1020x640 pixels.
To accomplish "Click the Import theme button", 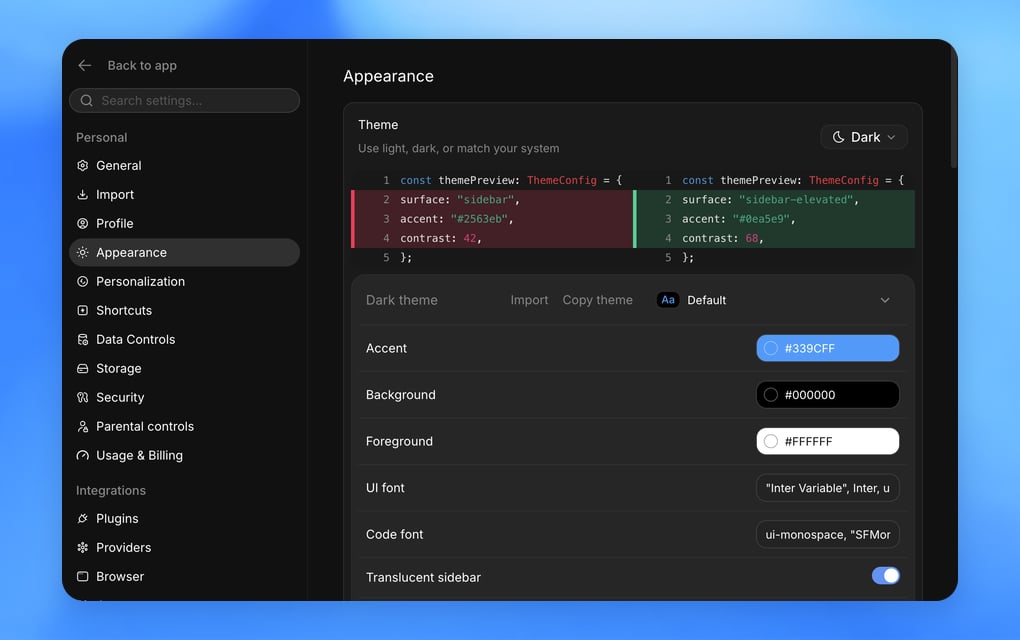I will pyautogui.click(x=529, y=300).
